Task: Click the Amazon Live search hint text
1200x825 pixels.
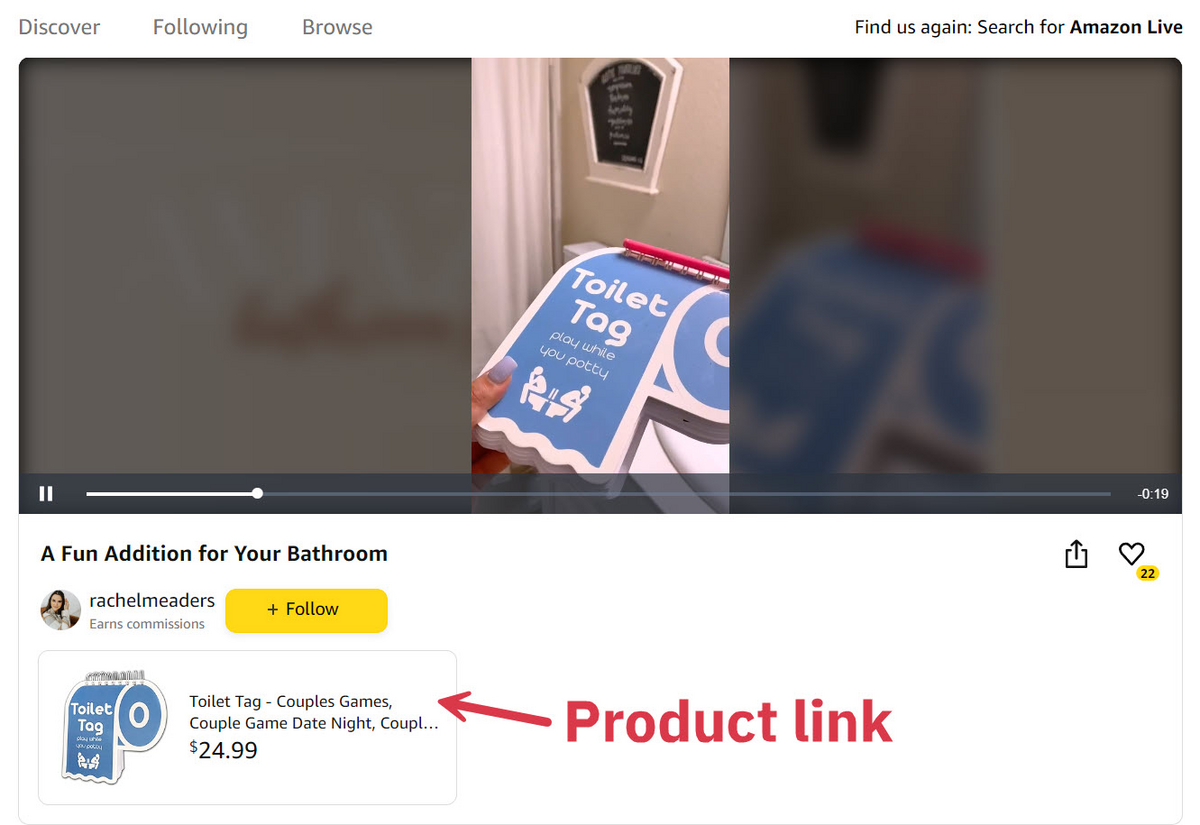Action: click(x=1018, y=27)
